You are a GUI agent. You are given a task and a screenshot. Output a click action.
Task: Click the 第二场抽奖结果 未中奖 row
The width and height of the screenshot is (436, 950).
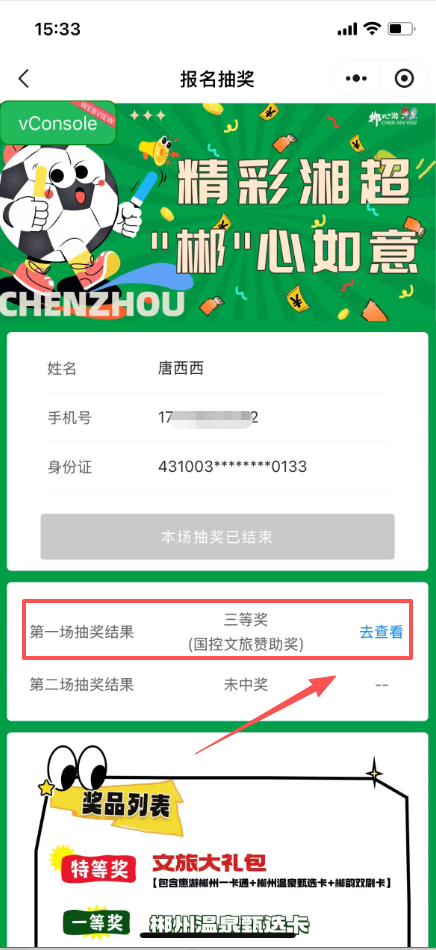217,685
